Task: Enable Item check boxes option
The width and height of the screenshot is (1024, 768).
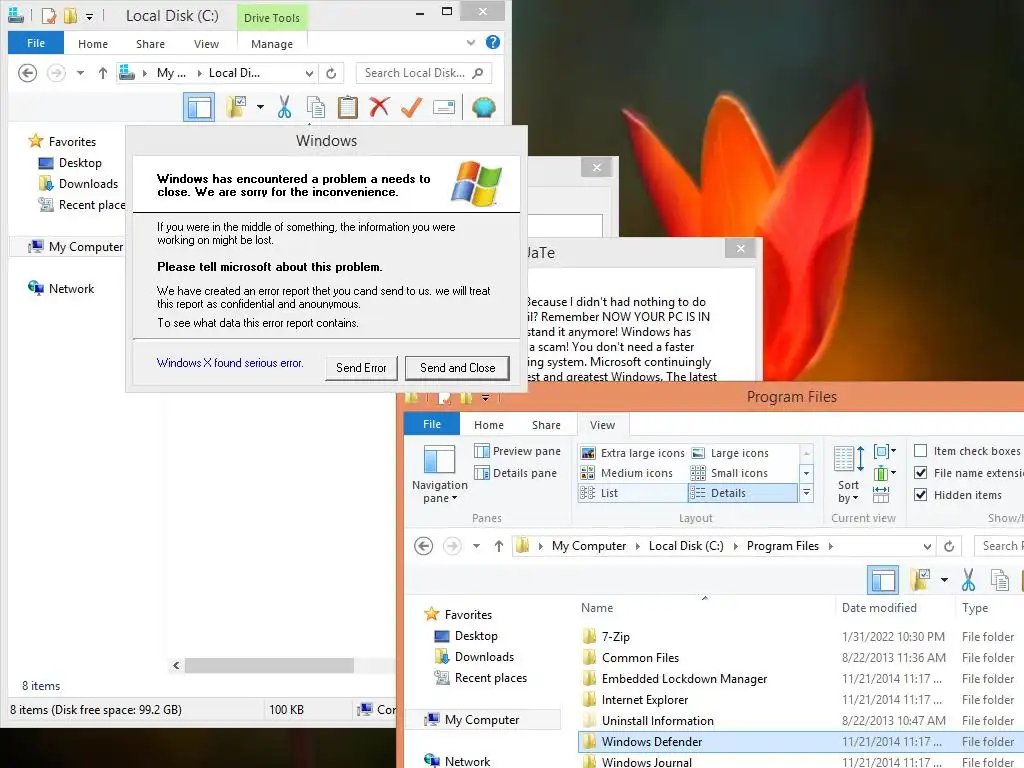Action: pos(921,451)
